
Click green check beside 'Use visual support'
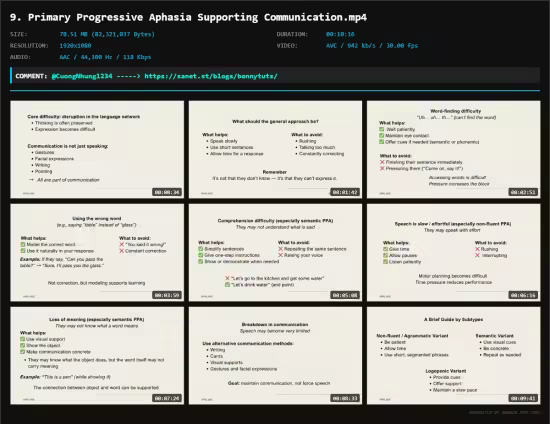tap(22, 339)
